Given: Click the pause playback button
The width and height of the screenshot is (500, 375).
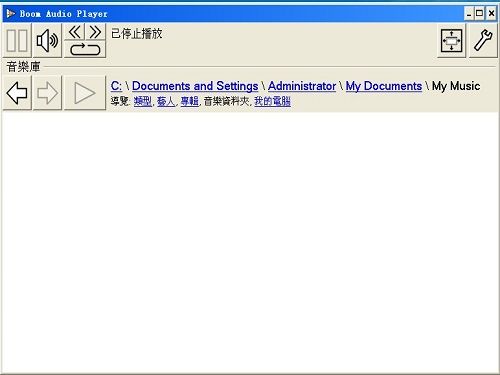Looking at the screenshot, I should click(x=17, y=40).
